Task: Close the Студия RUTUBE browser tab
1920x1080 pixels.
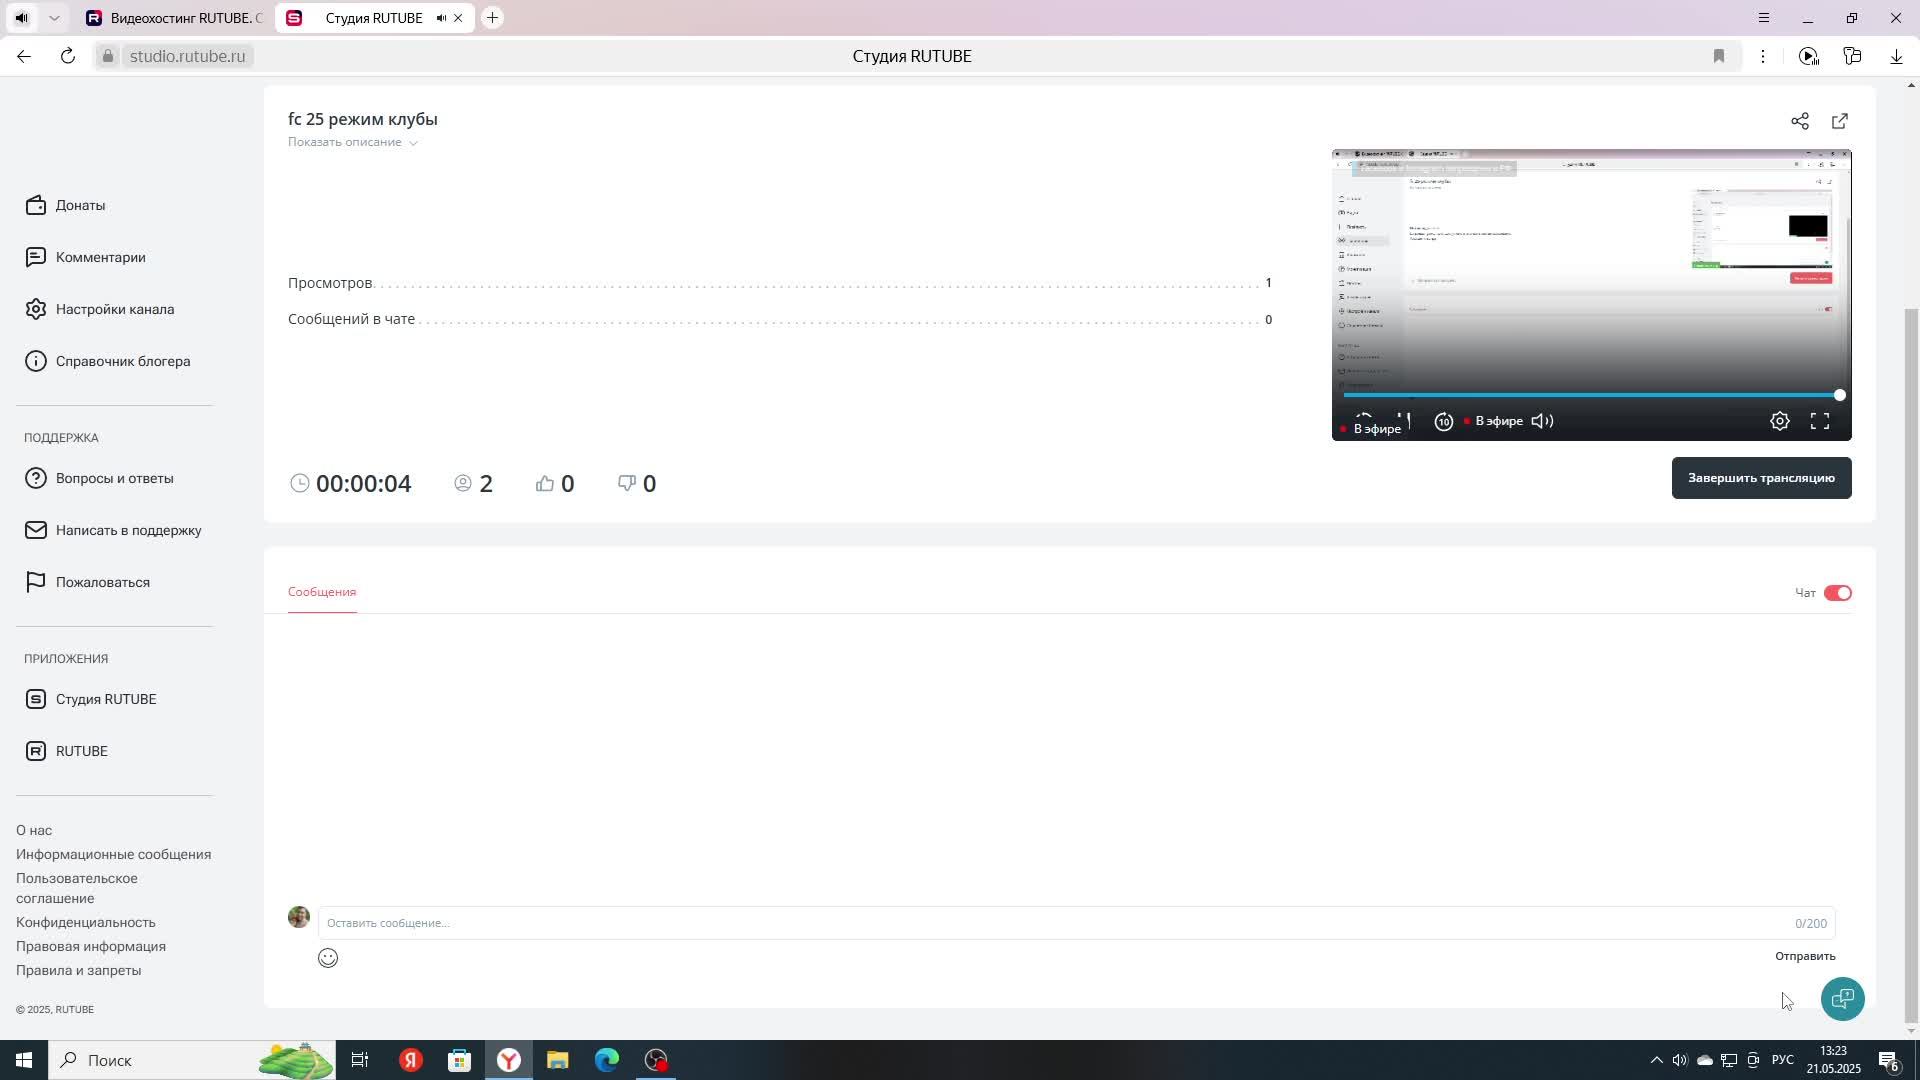Action: [458, 18]
